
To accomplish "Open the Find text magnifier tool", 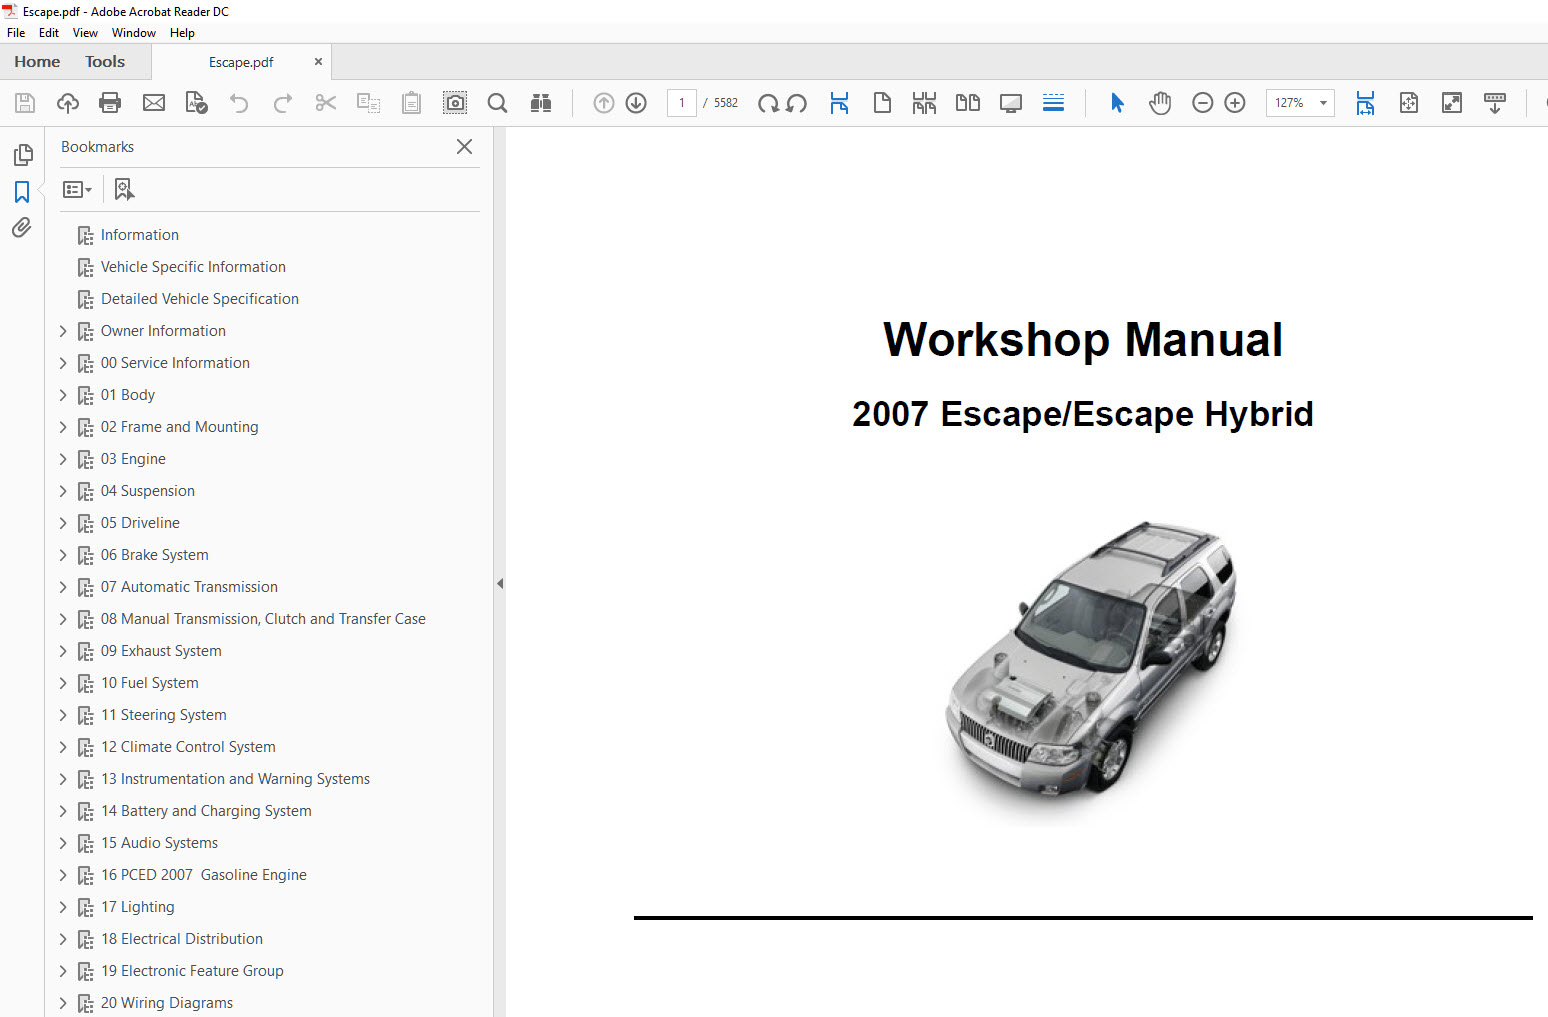I will tap(497, 103).
